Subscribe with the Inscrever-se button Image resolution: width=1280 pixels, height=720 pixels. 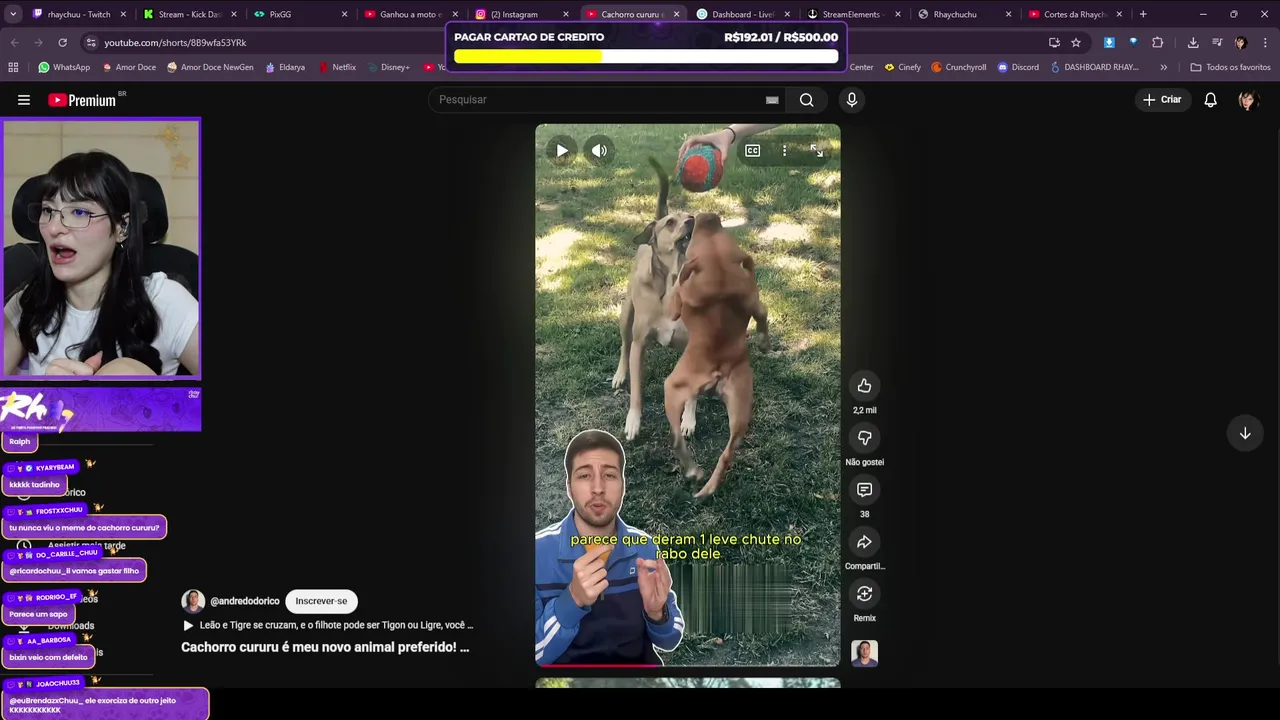click(321, 601)
